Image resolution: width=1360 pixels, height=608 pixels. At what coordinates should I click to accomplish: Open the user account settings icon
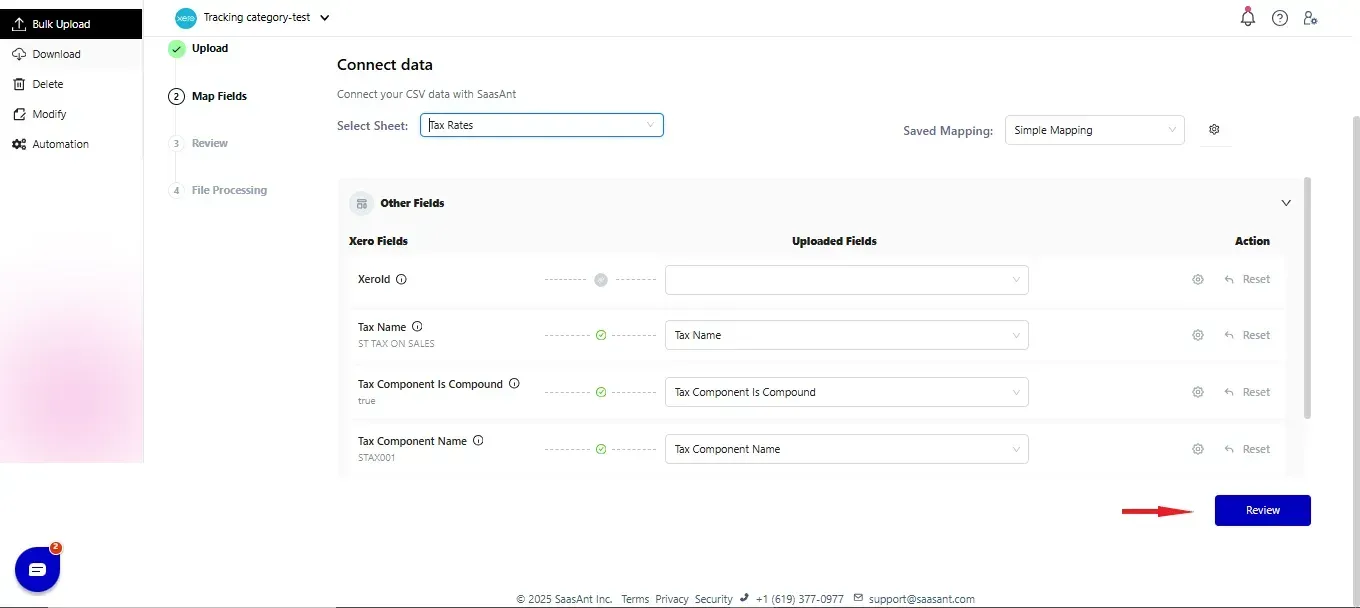[x=1310, y=18]
